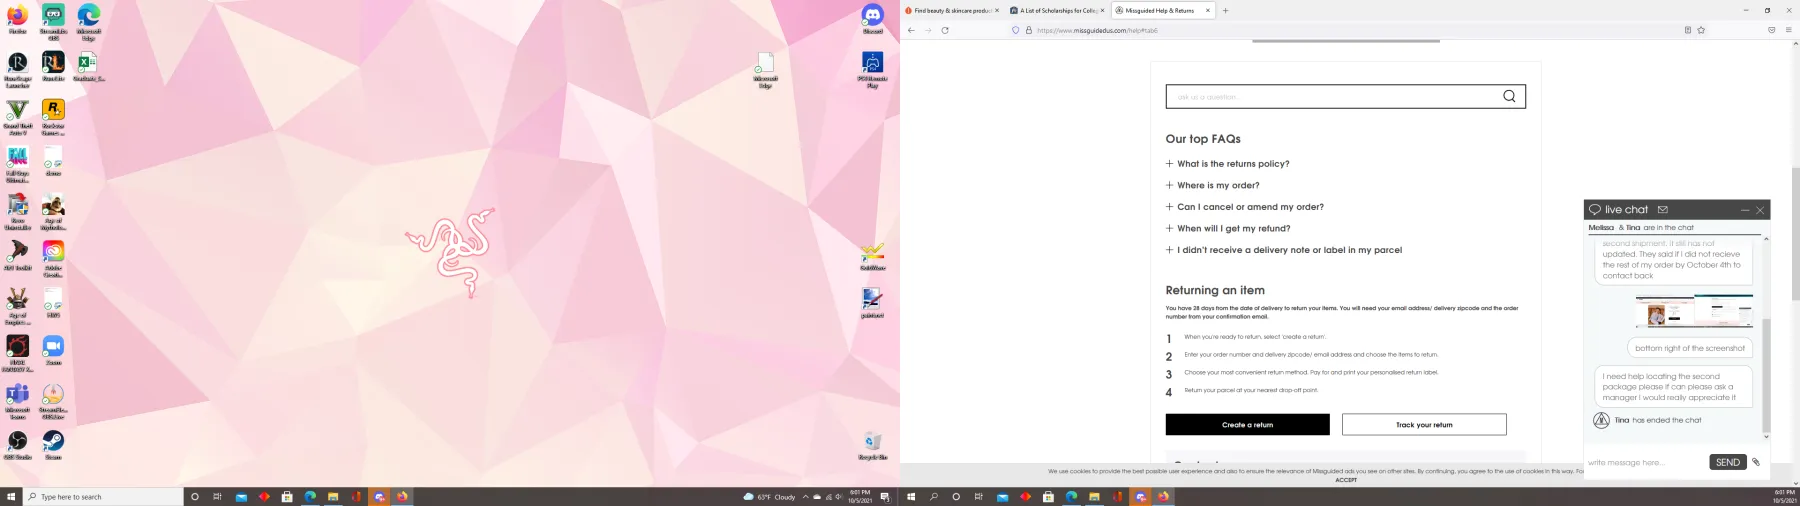The image size is (1800, 506).
Task: Open the Firefox hamburger menu
Action: (1789, 30)
